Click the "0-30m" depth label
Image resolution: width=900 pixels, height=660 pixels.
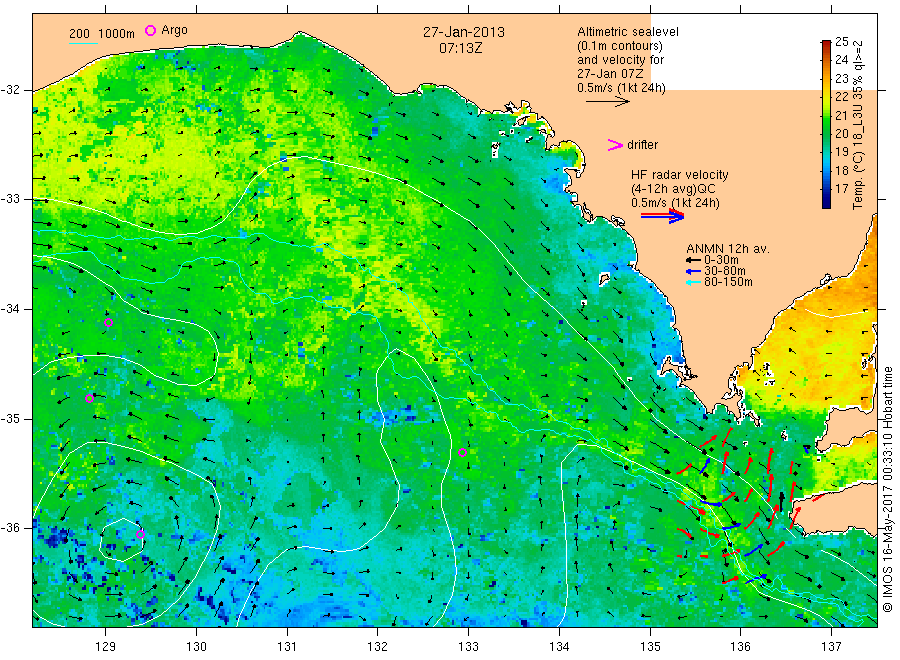pos(721,260)
